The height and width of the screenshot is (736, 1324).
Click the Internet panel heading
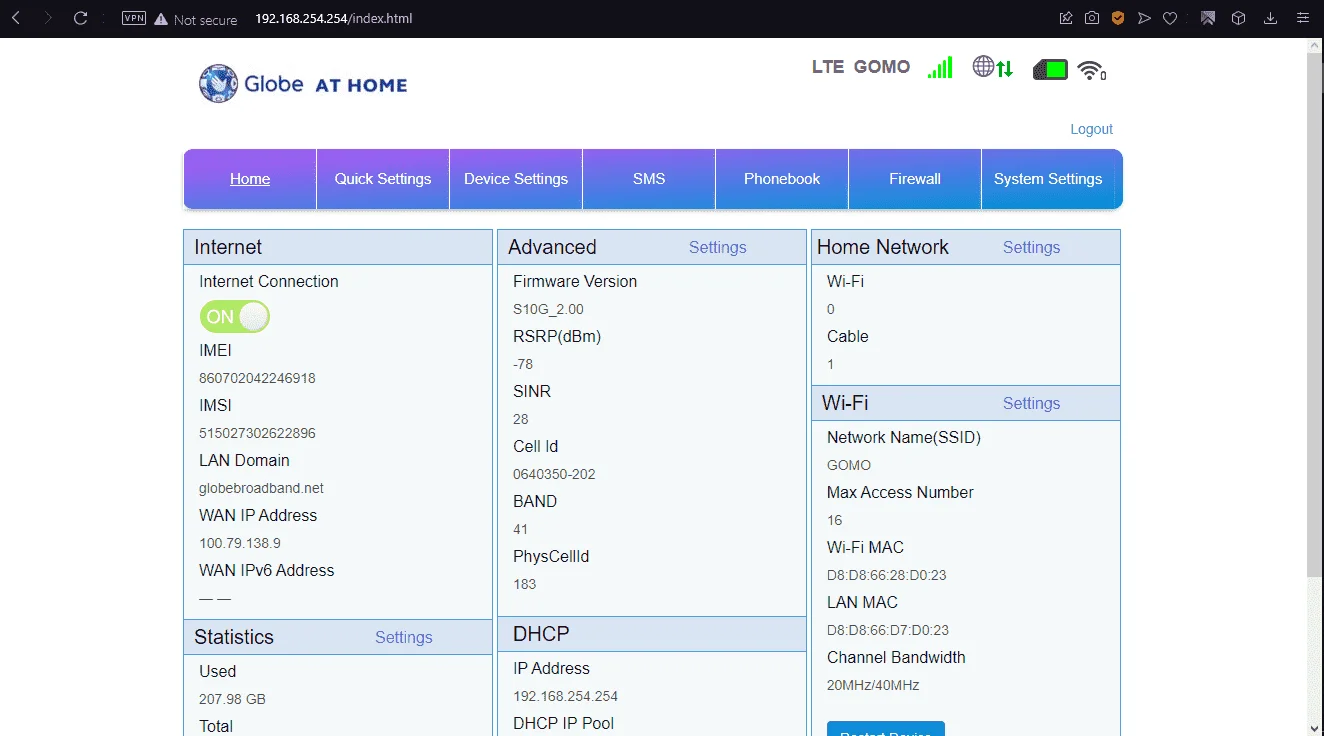[x=228, y=247]
